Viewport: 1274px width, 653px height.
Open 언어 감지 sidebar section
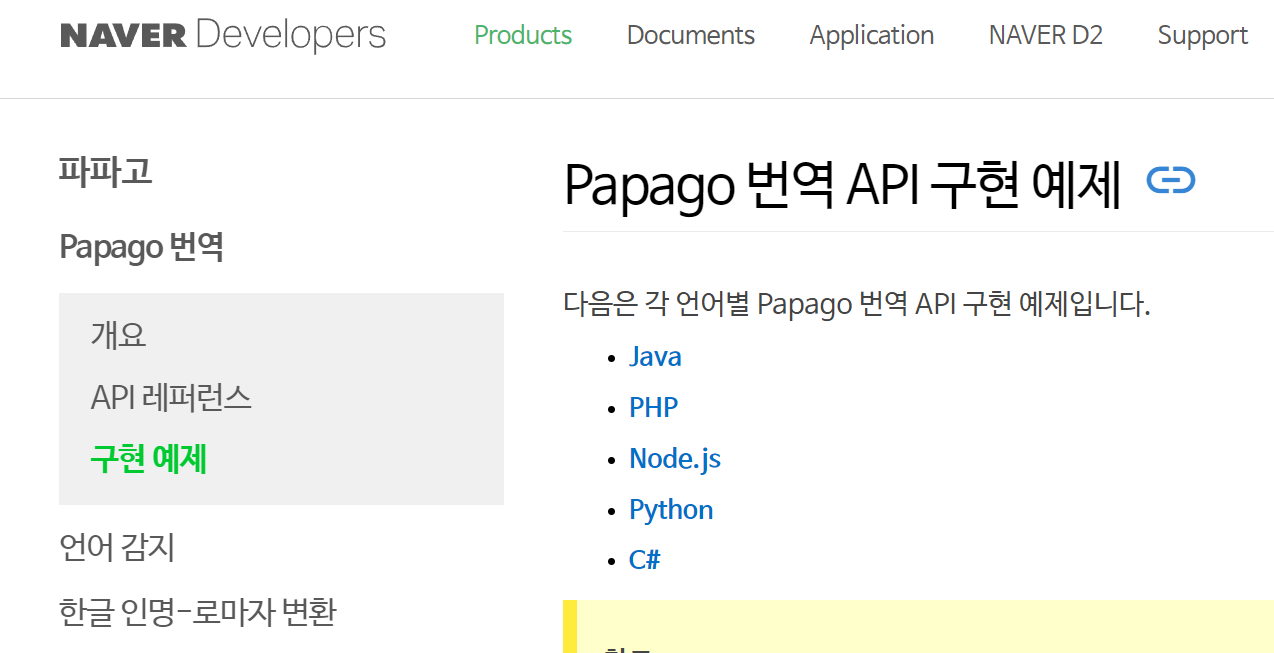pos(117,547)
